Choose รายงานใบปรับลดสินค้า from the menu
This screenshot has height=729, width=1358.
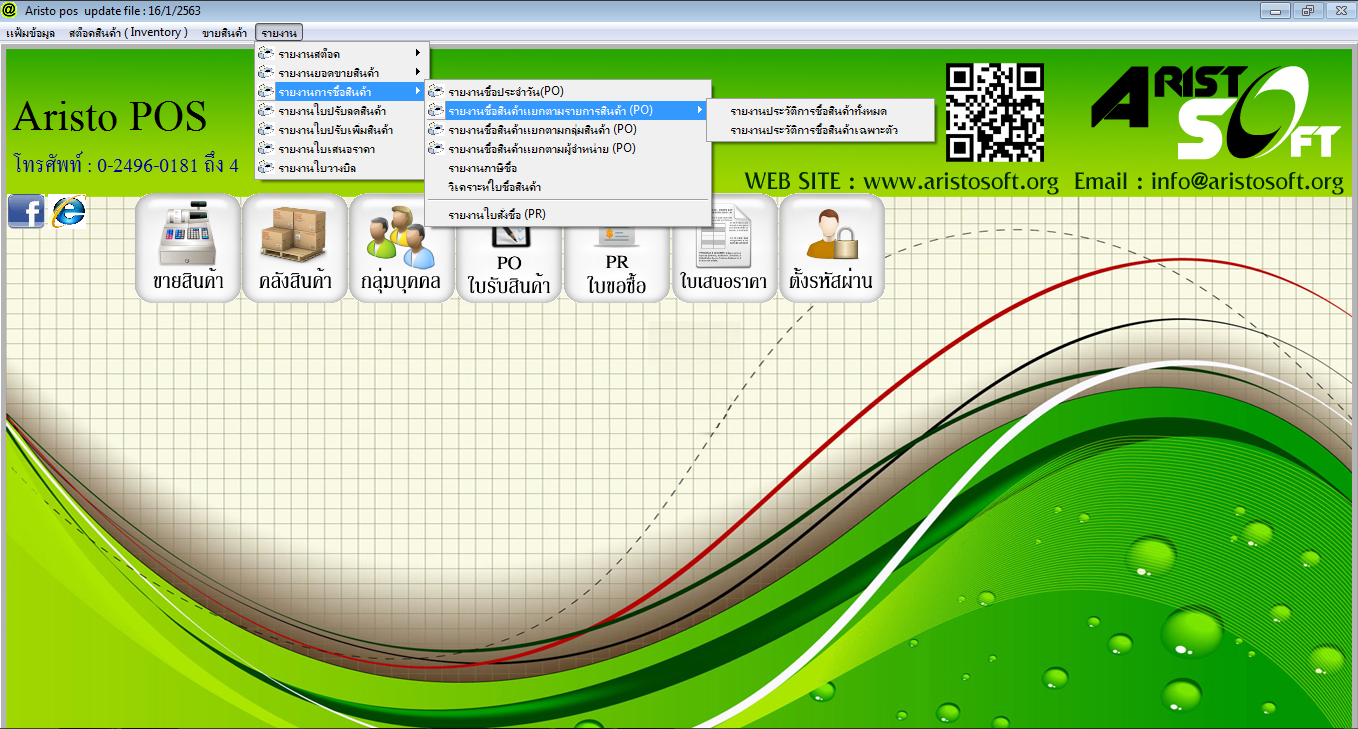coord(342,111)
